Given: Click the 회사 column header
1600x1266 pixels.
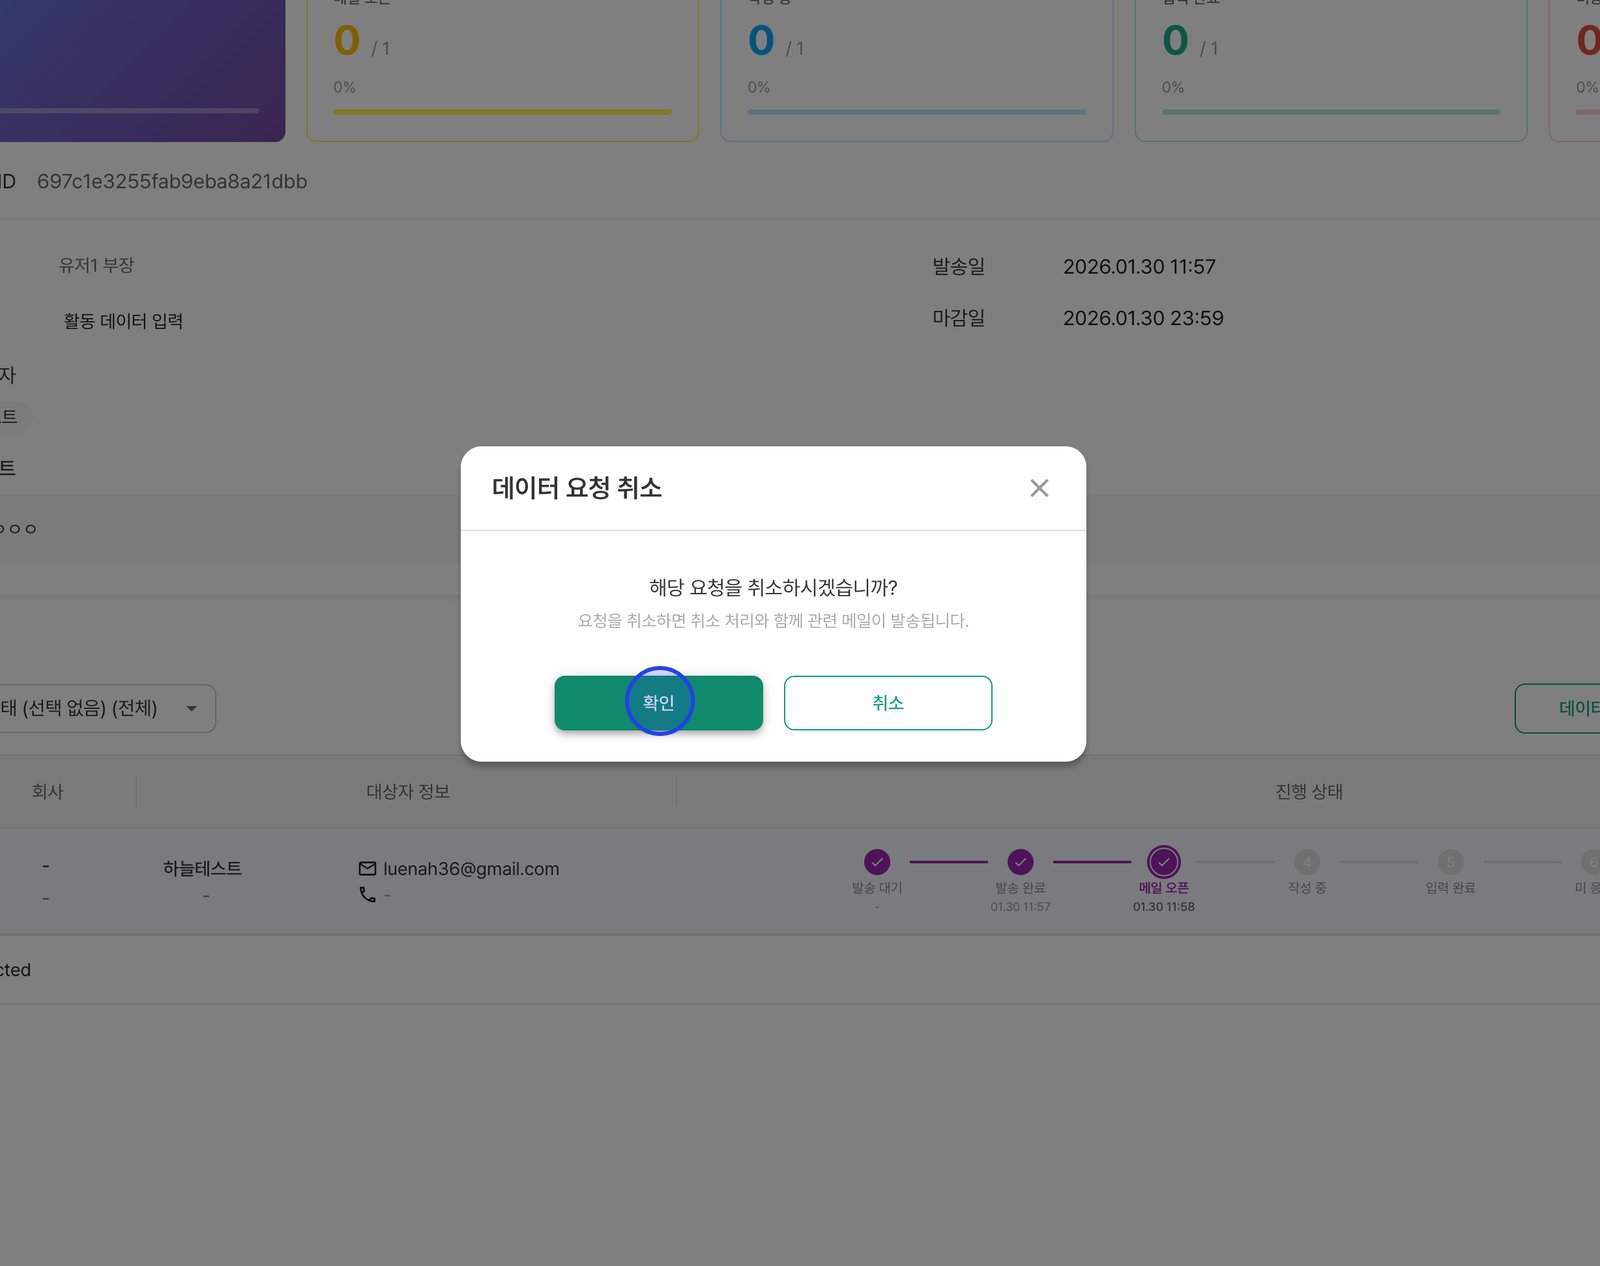Looking at the screenshot, I should pos(47,791).
